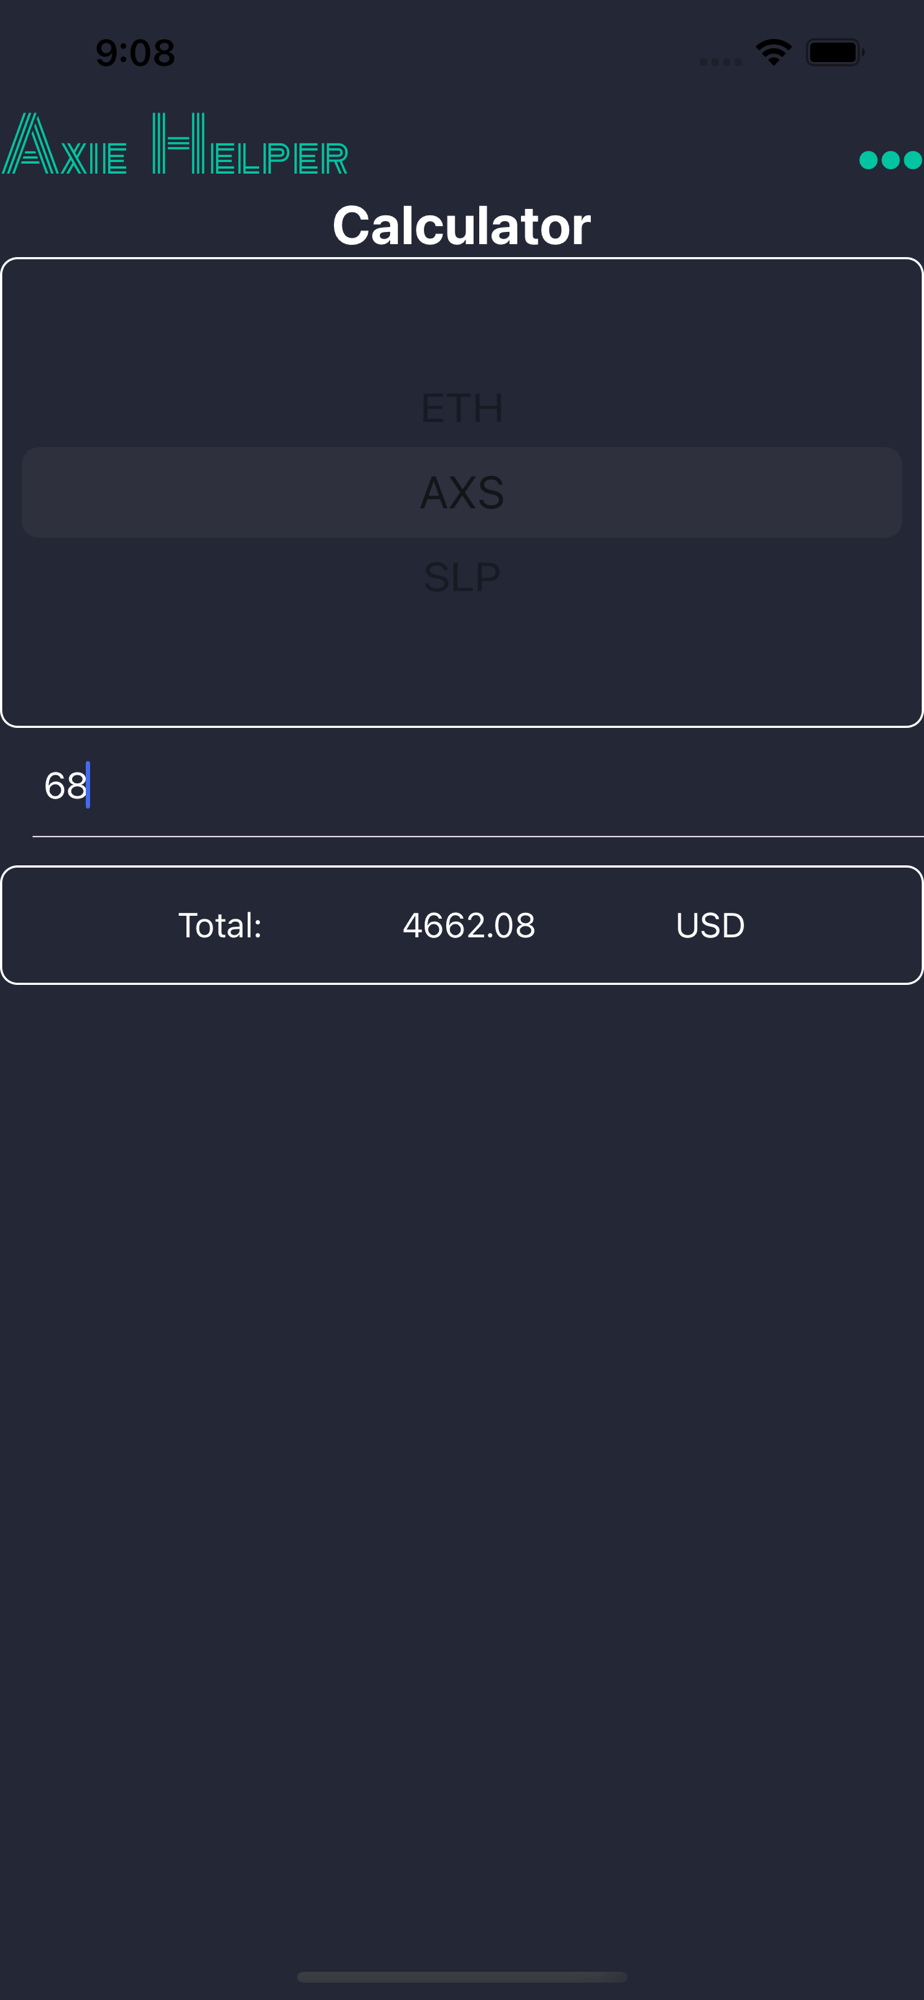This screenshot has height=2000, width=924.
Task: Tap the 9:08 clock in status bar
Action: tap(135, 53)
